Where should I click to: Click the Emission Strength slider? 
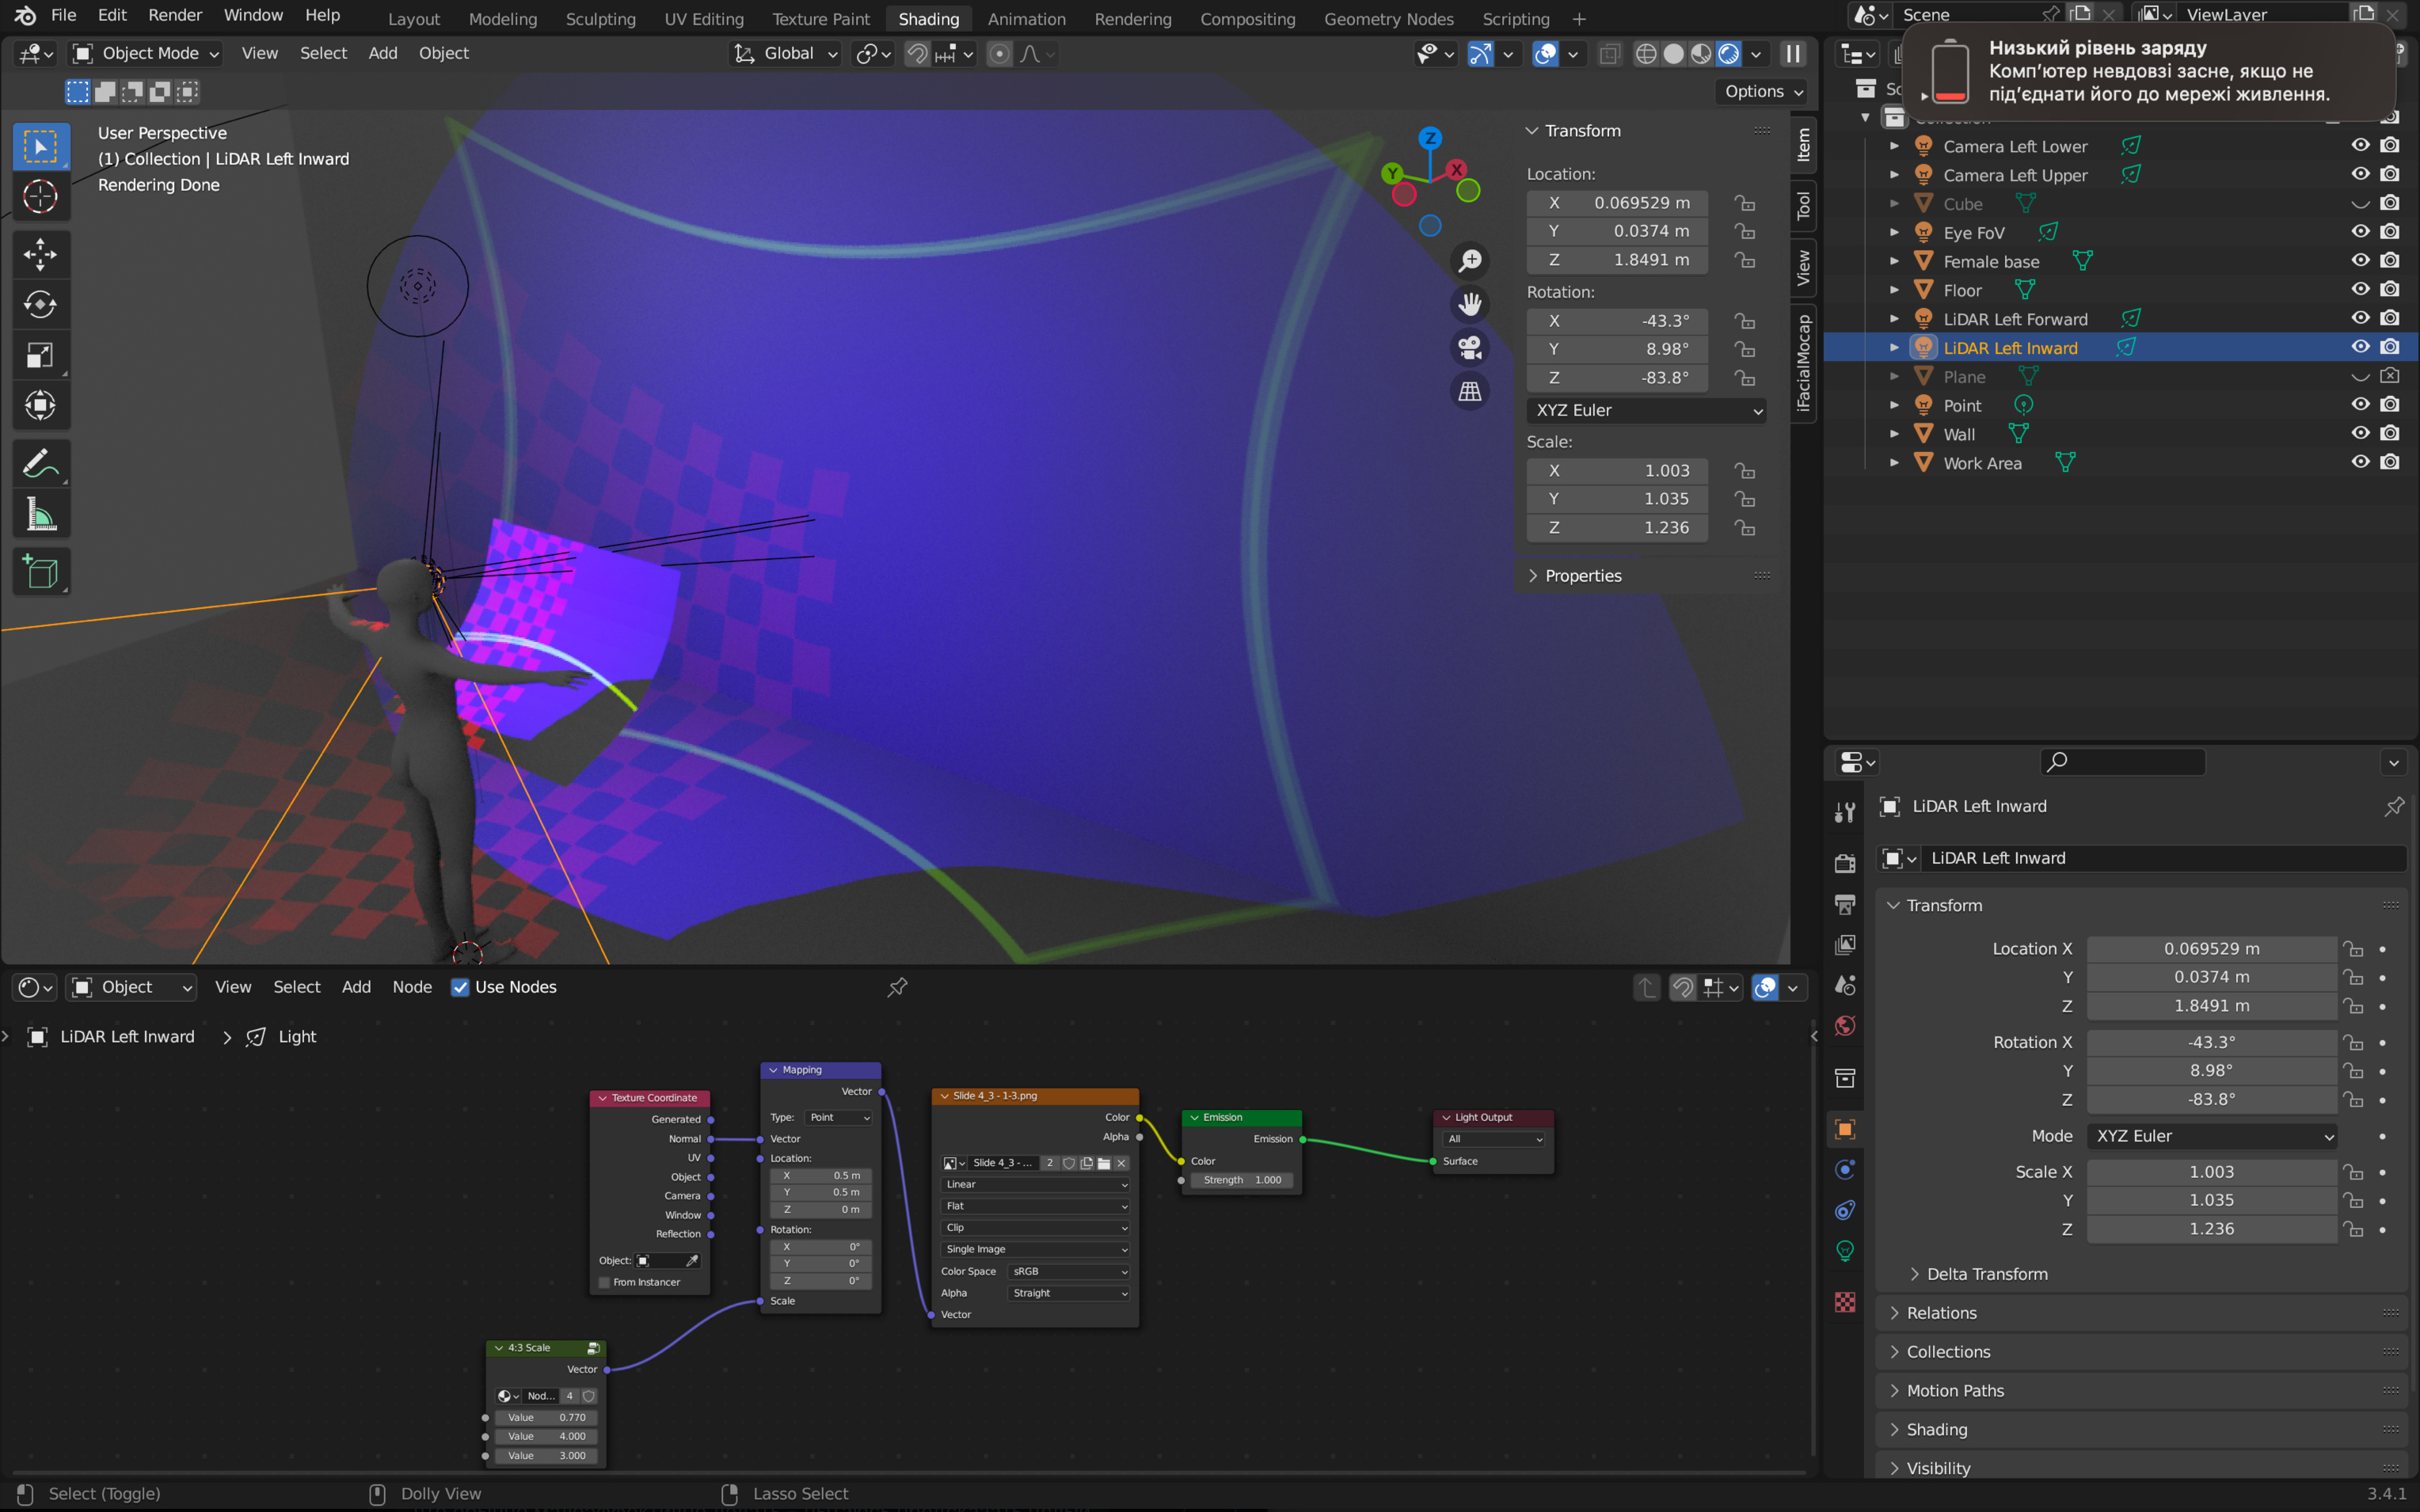(x=1242, y=1180)
